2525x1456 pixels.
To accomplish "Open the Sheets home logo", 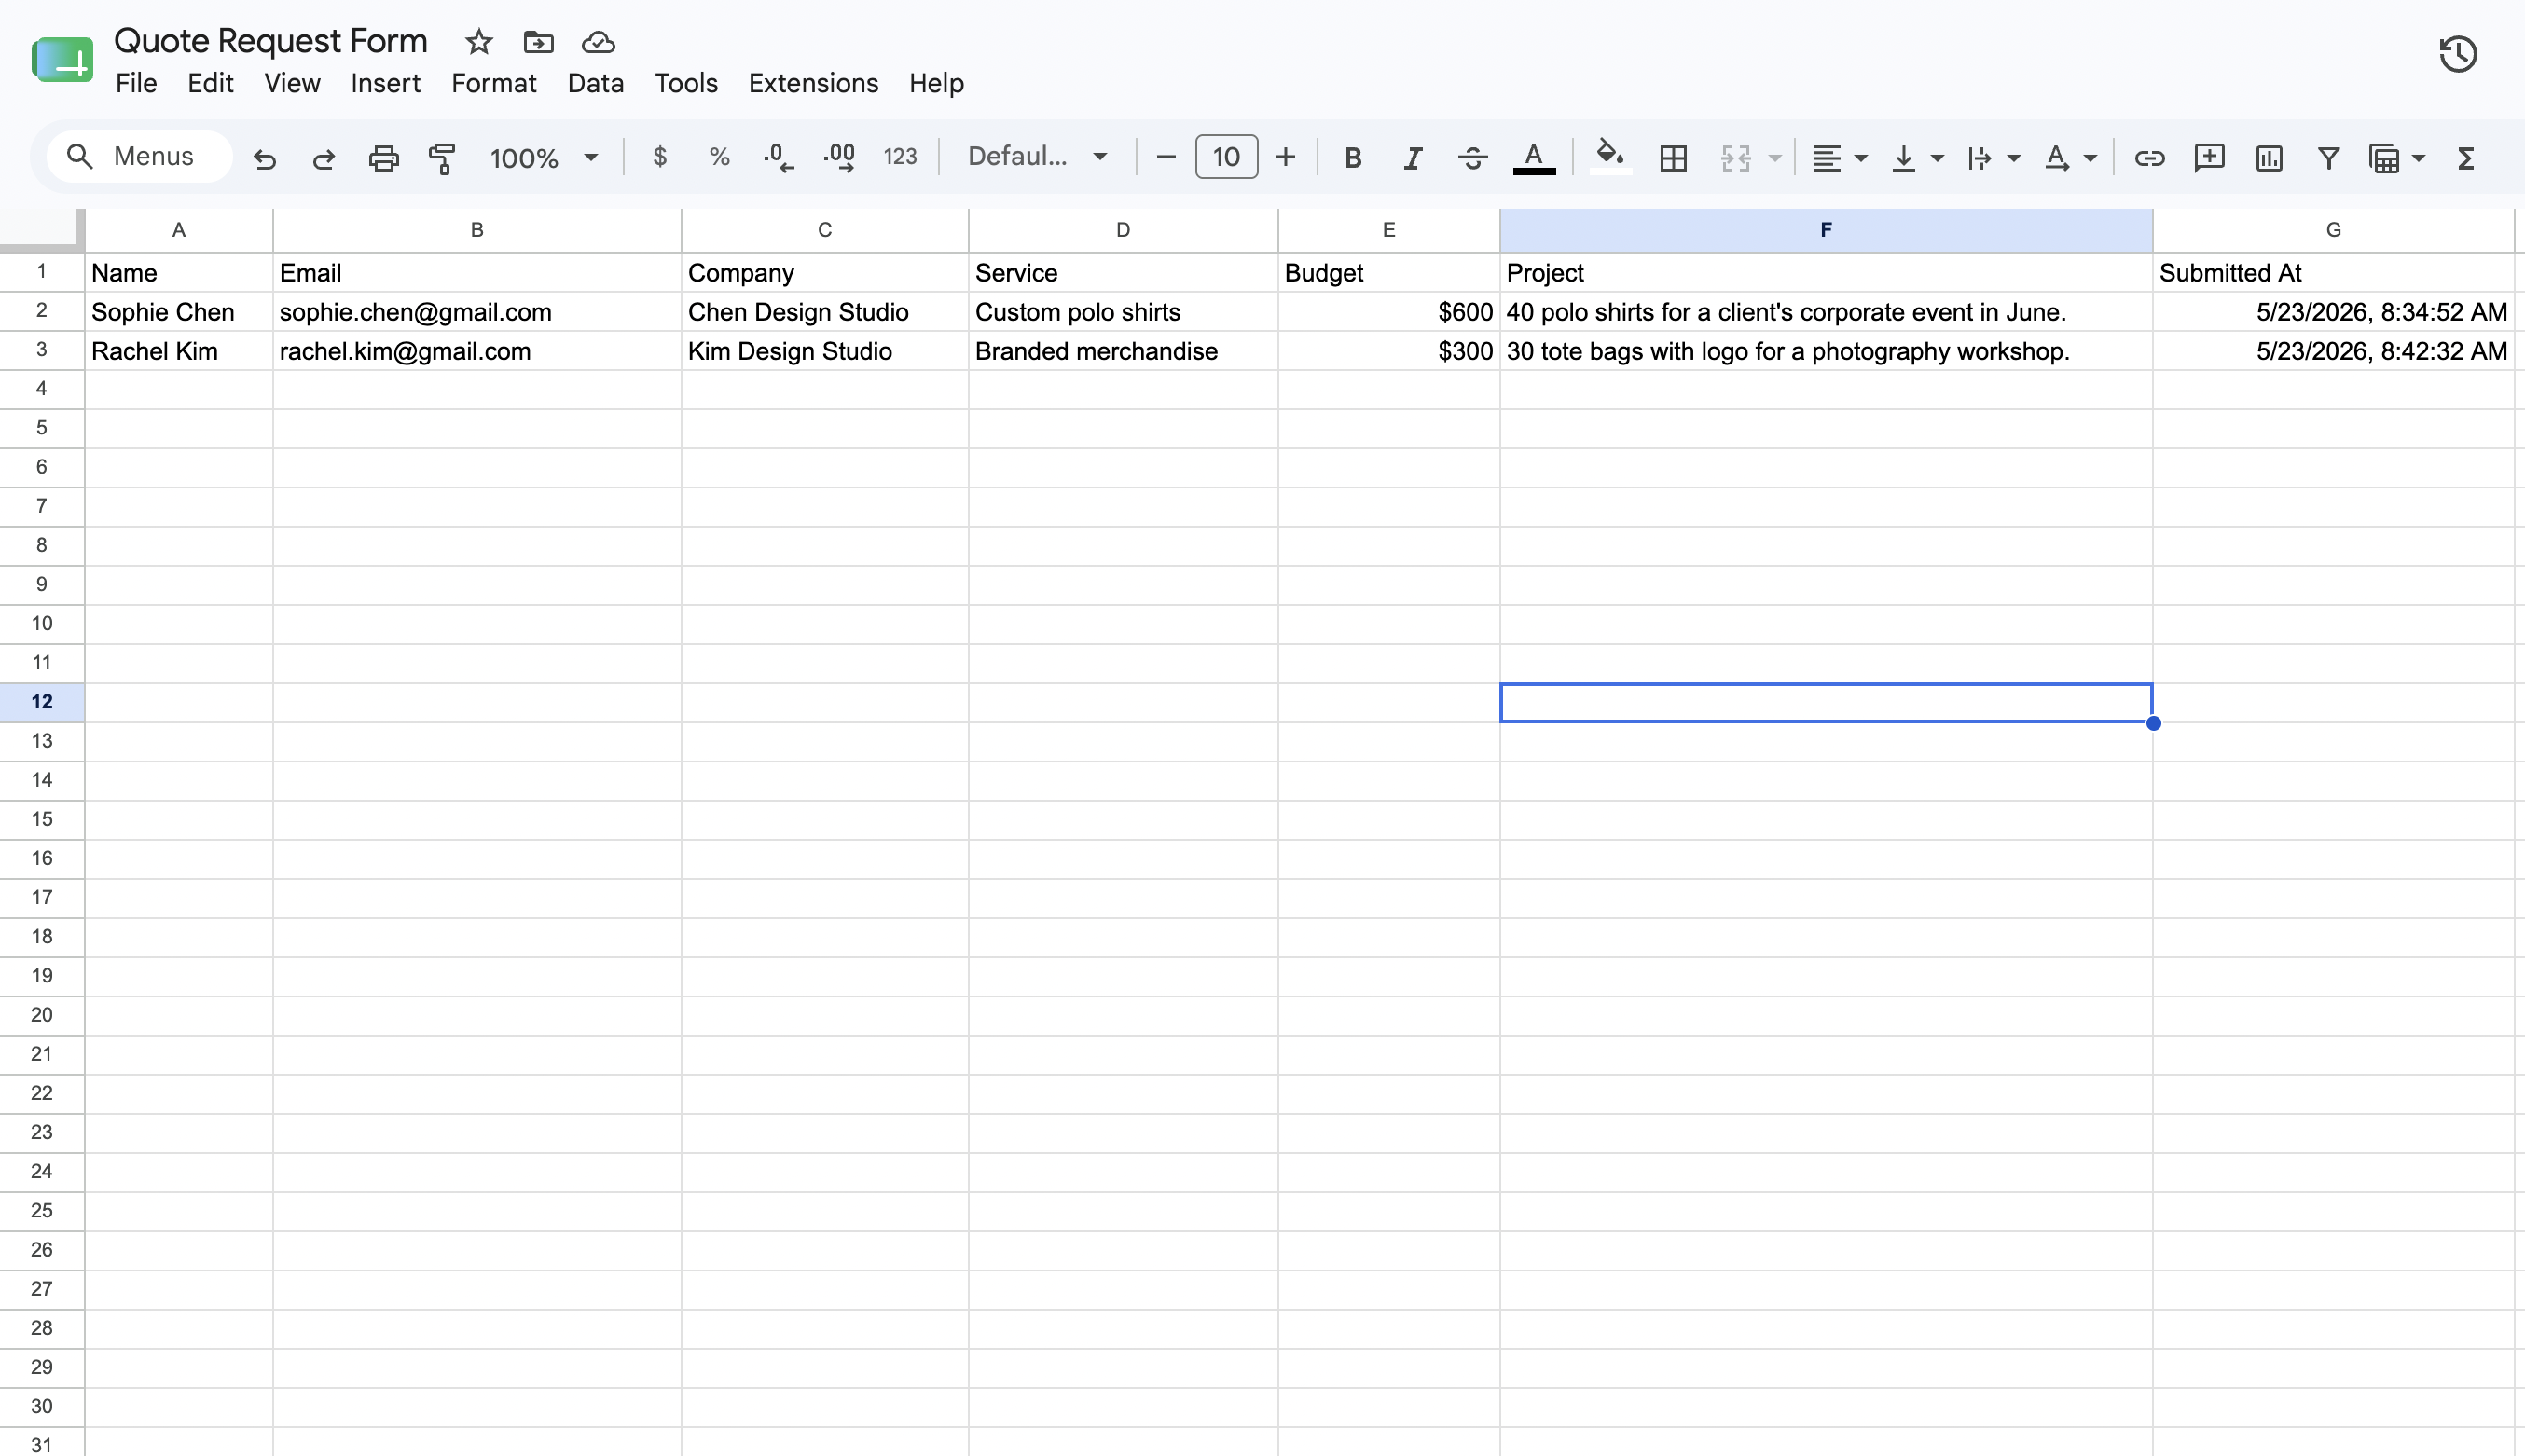I will pos(62,60).
